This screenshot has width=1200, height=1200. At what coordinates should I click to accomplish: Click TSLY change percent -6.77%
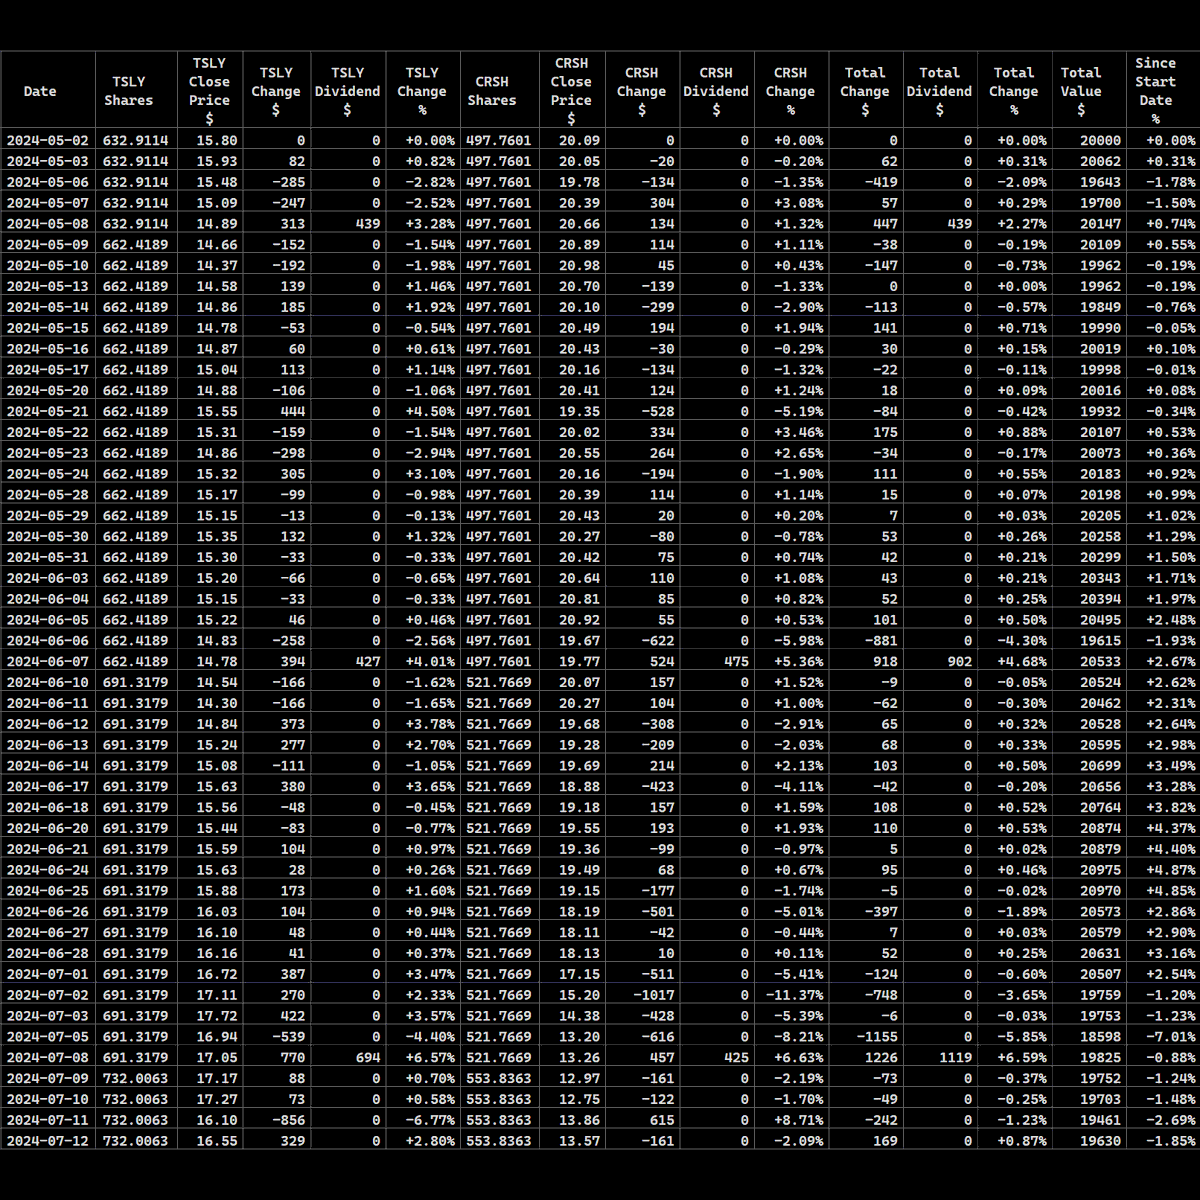pos(430,1120)
